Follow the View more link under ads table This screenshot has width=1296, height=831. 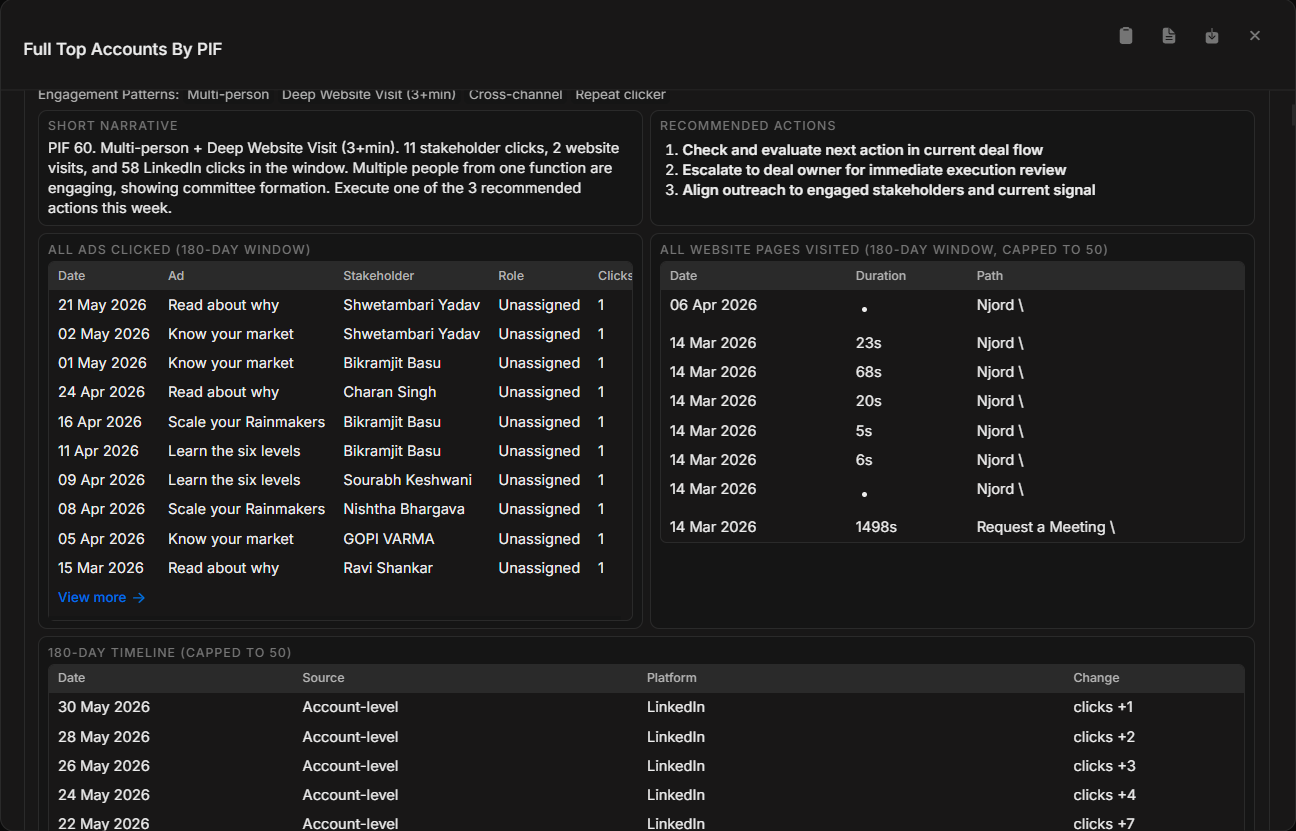101,597
